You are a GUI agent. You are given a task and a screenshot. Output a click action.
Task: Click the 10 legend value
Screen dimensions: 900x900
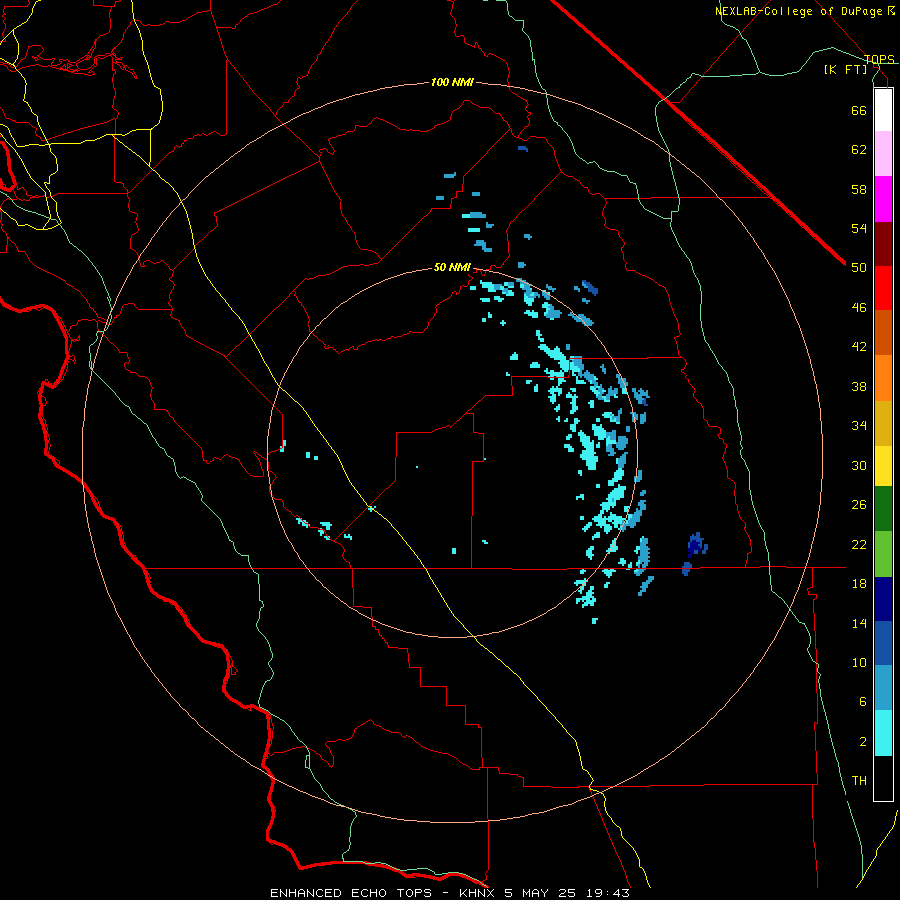click(859, 662)
